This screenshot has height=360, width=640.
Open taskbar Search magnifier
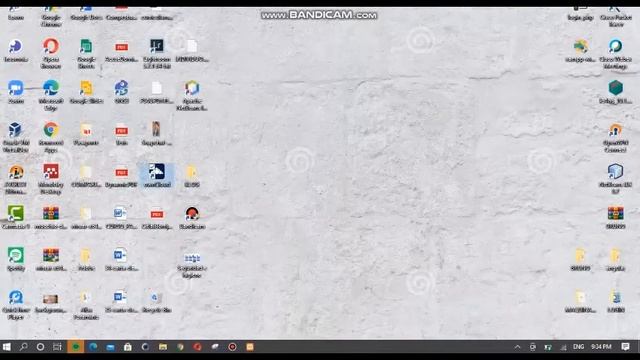(x=23, y=347)
